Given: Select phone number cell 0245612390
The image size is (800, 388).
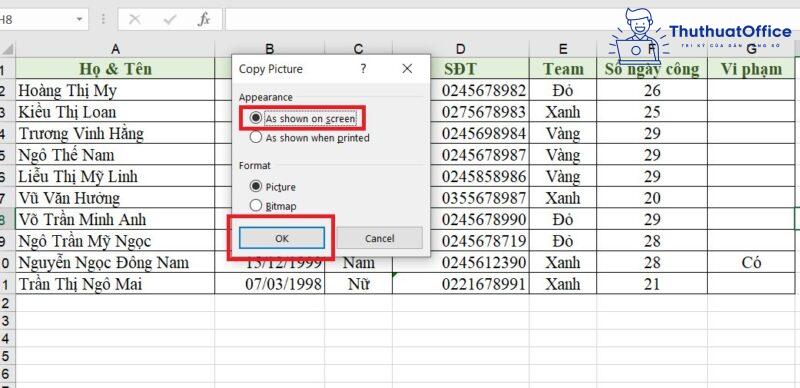Looking at the screenshot, I should pyautogui.click(x=461, y=262).
